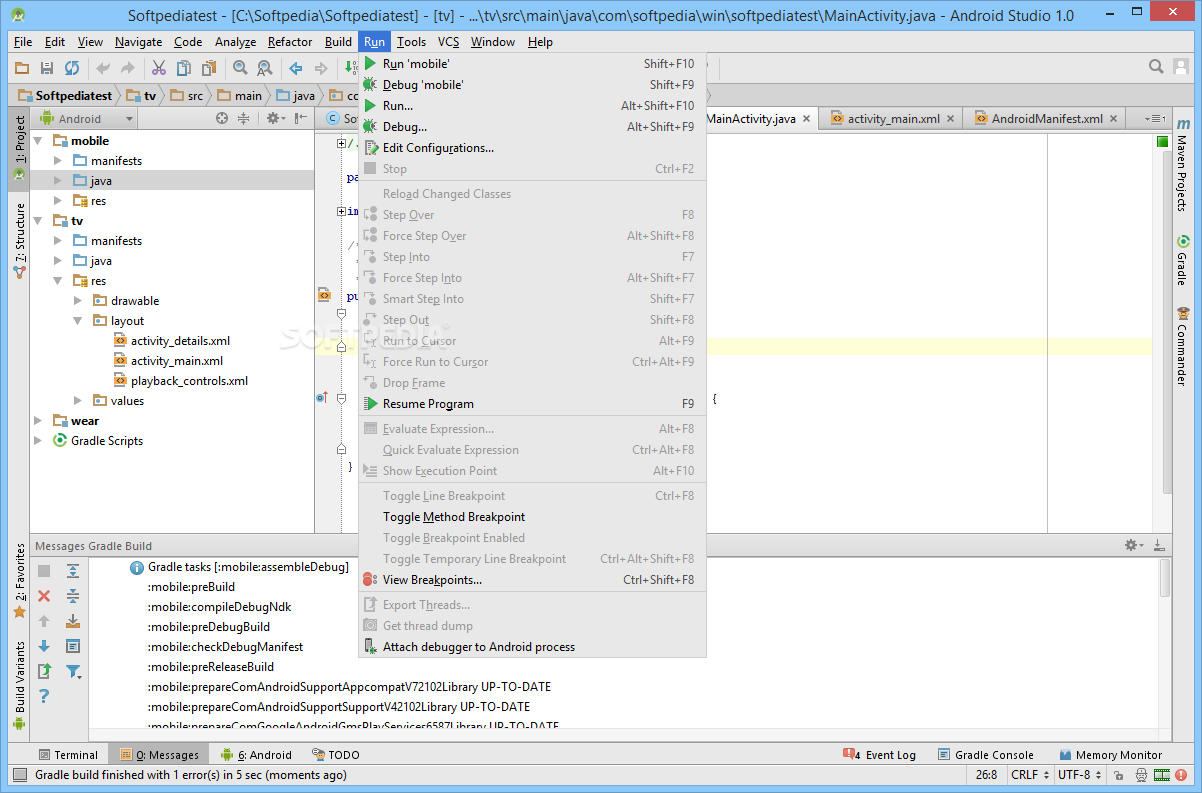Open the CRLF line separator dropdown
Image resolution: width=1202 pixels, height=793 pixels.
[x=1030, y=774]
